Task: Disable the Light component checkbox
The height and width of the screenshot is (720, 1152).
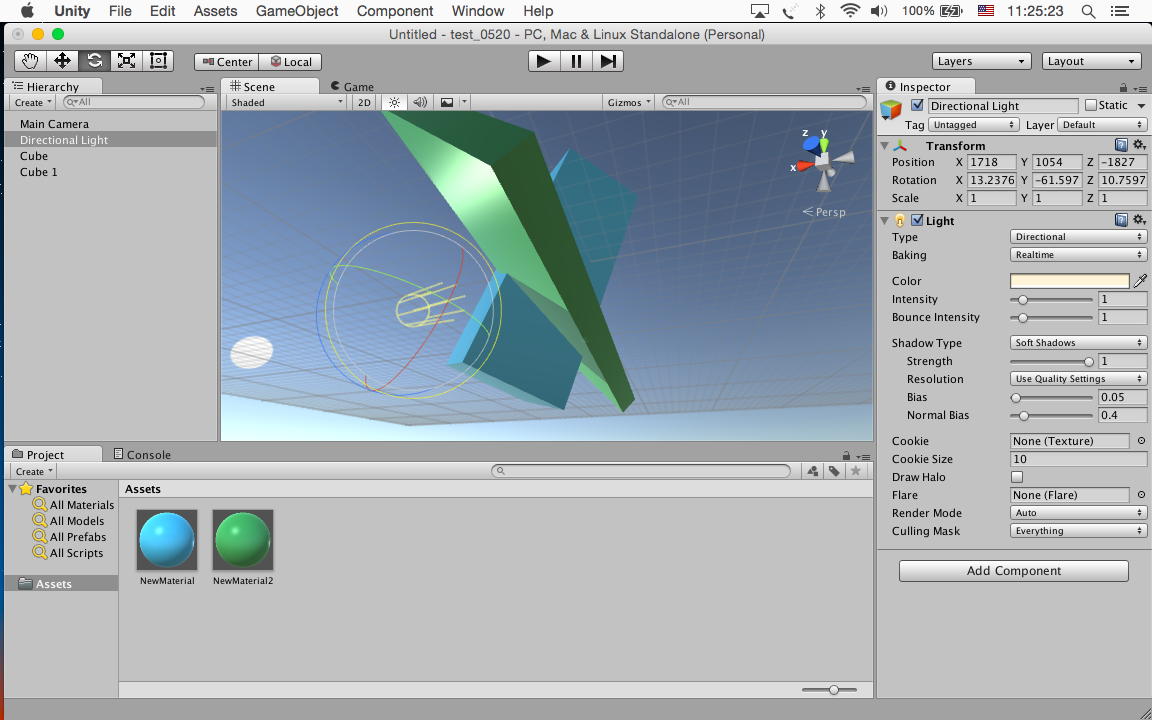Action: point(917,221)
